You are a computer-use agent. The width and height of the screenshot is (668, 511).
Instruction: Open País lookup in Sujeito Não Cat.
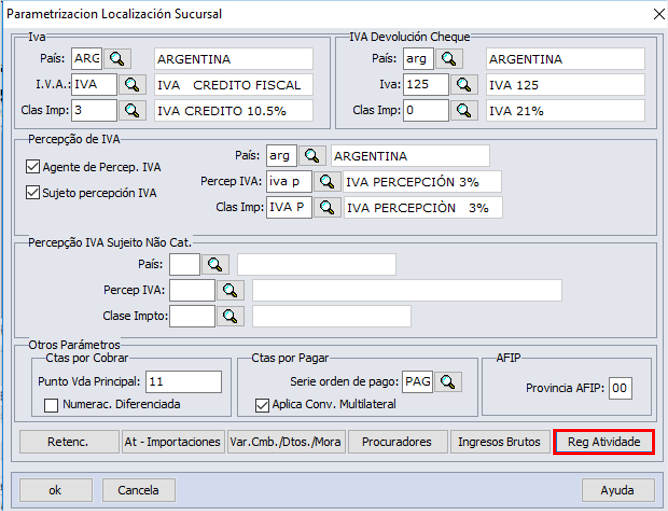(215, 264)
